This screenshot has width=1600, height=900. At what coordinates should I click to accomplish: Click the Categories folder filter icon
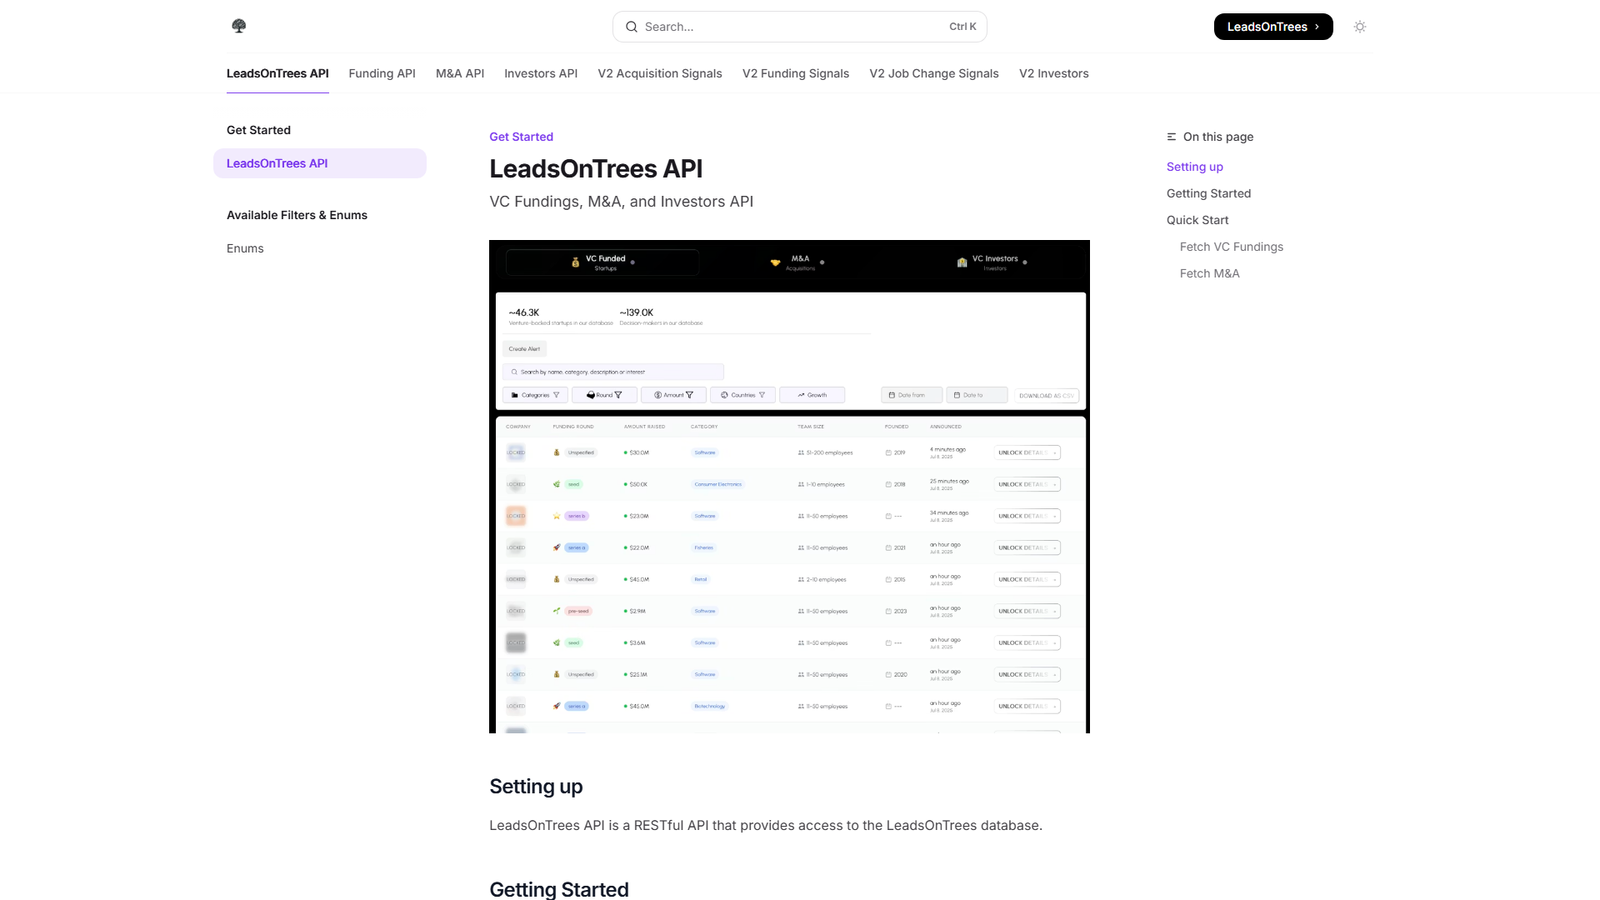click(x=515, y=394)
